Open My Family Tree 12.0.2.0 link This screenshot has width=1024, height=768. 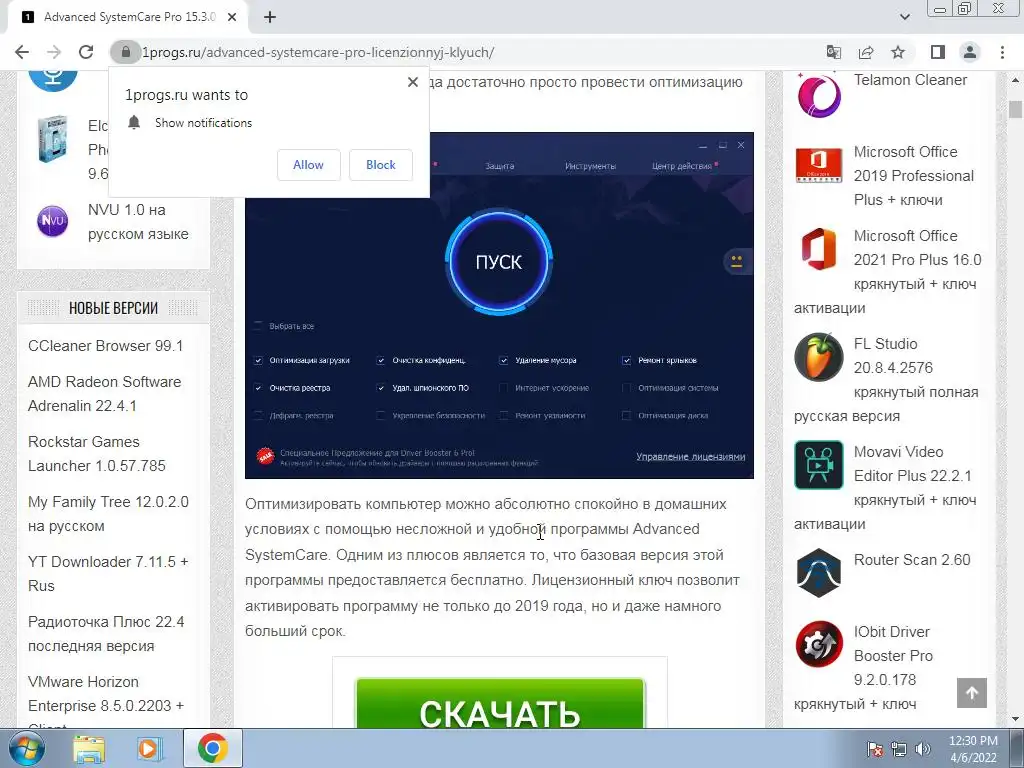(108, 514)
